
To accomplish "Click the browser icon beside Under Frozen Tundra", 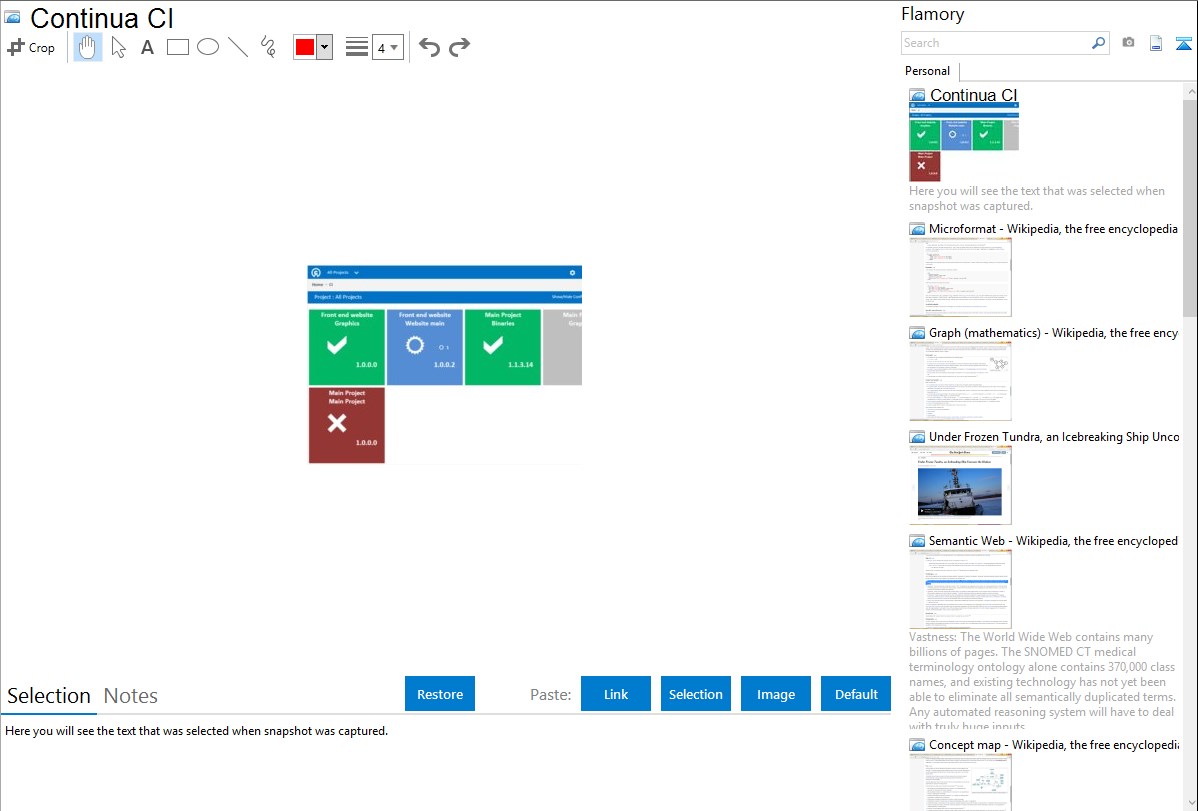I will click(918, 437).
